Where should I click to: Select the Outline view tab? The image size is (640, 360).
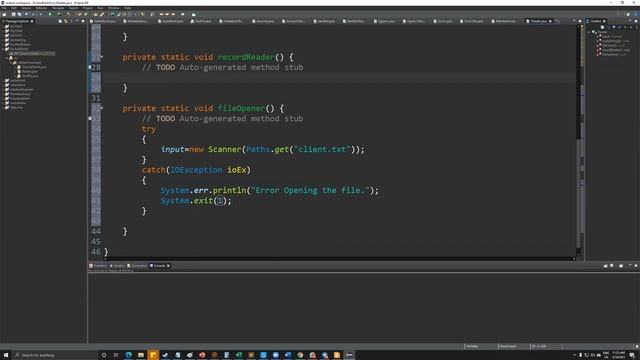tap(596, 21)
